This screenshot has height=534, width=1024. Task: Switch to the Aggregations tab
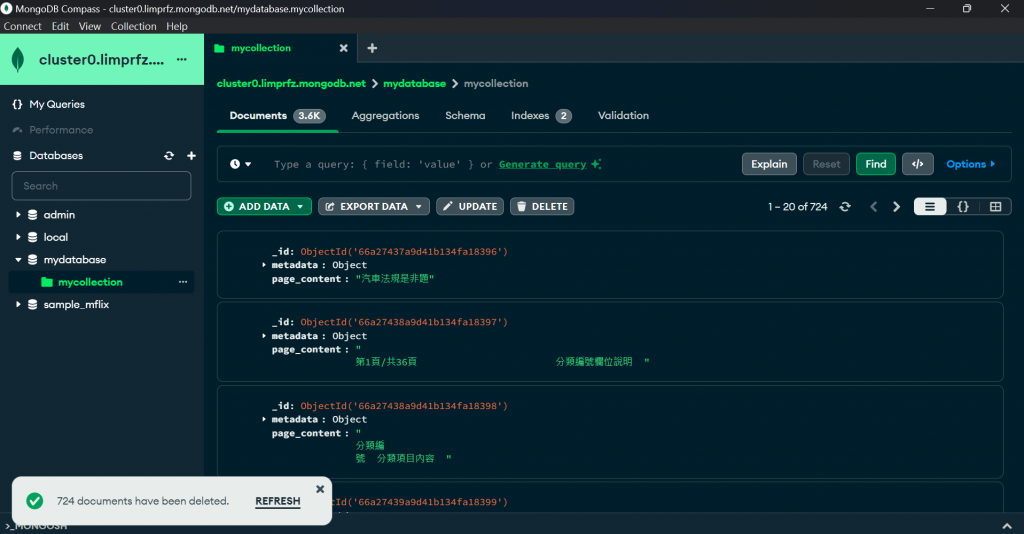pos(385,116)
